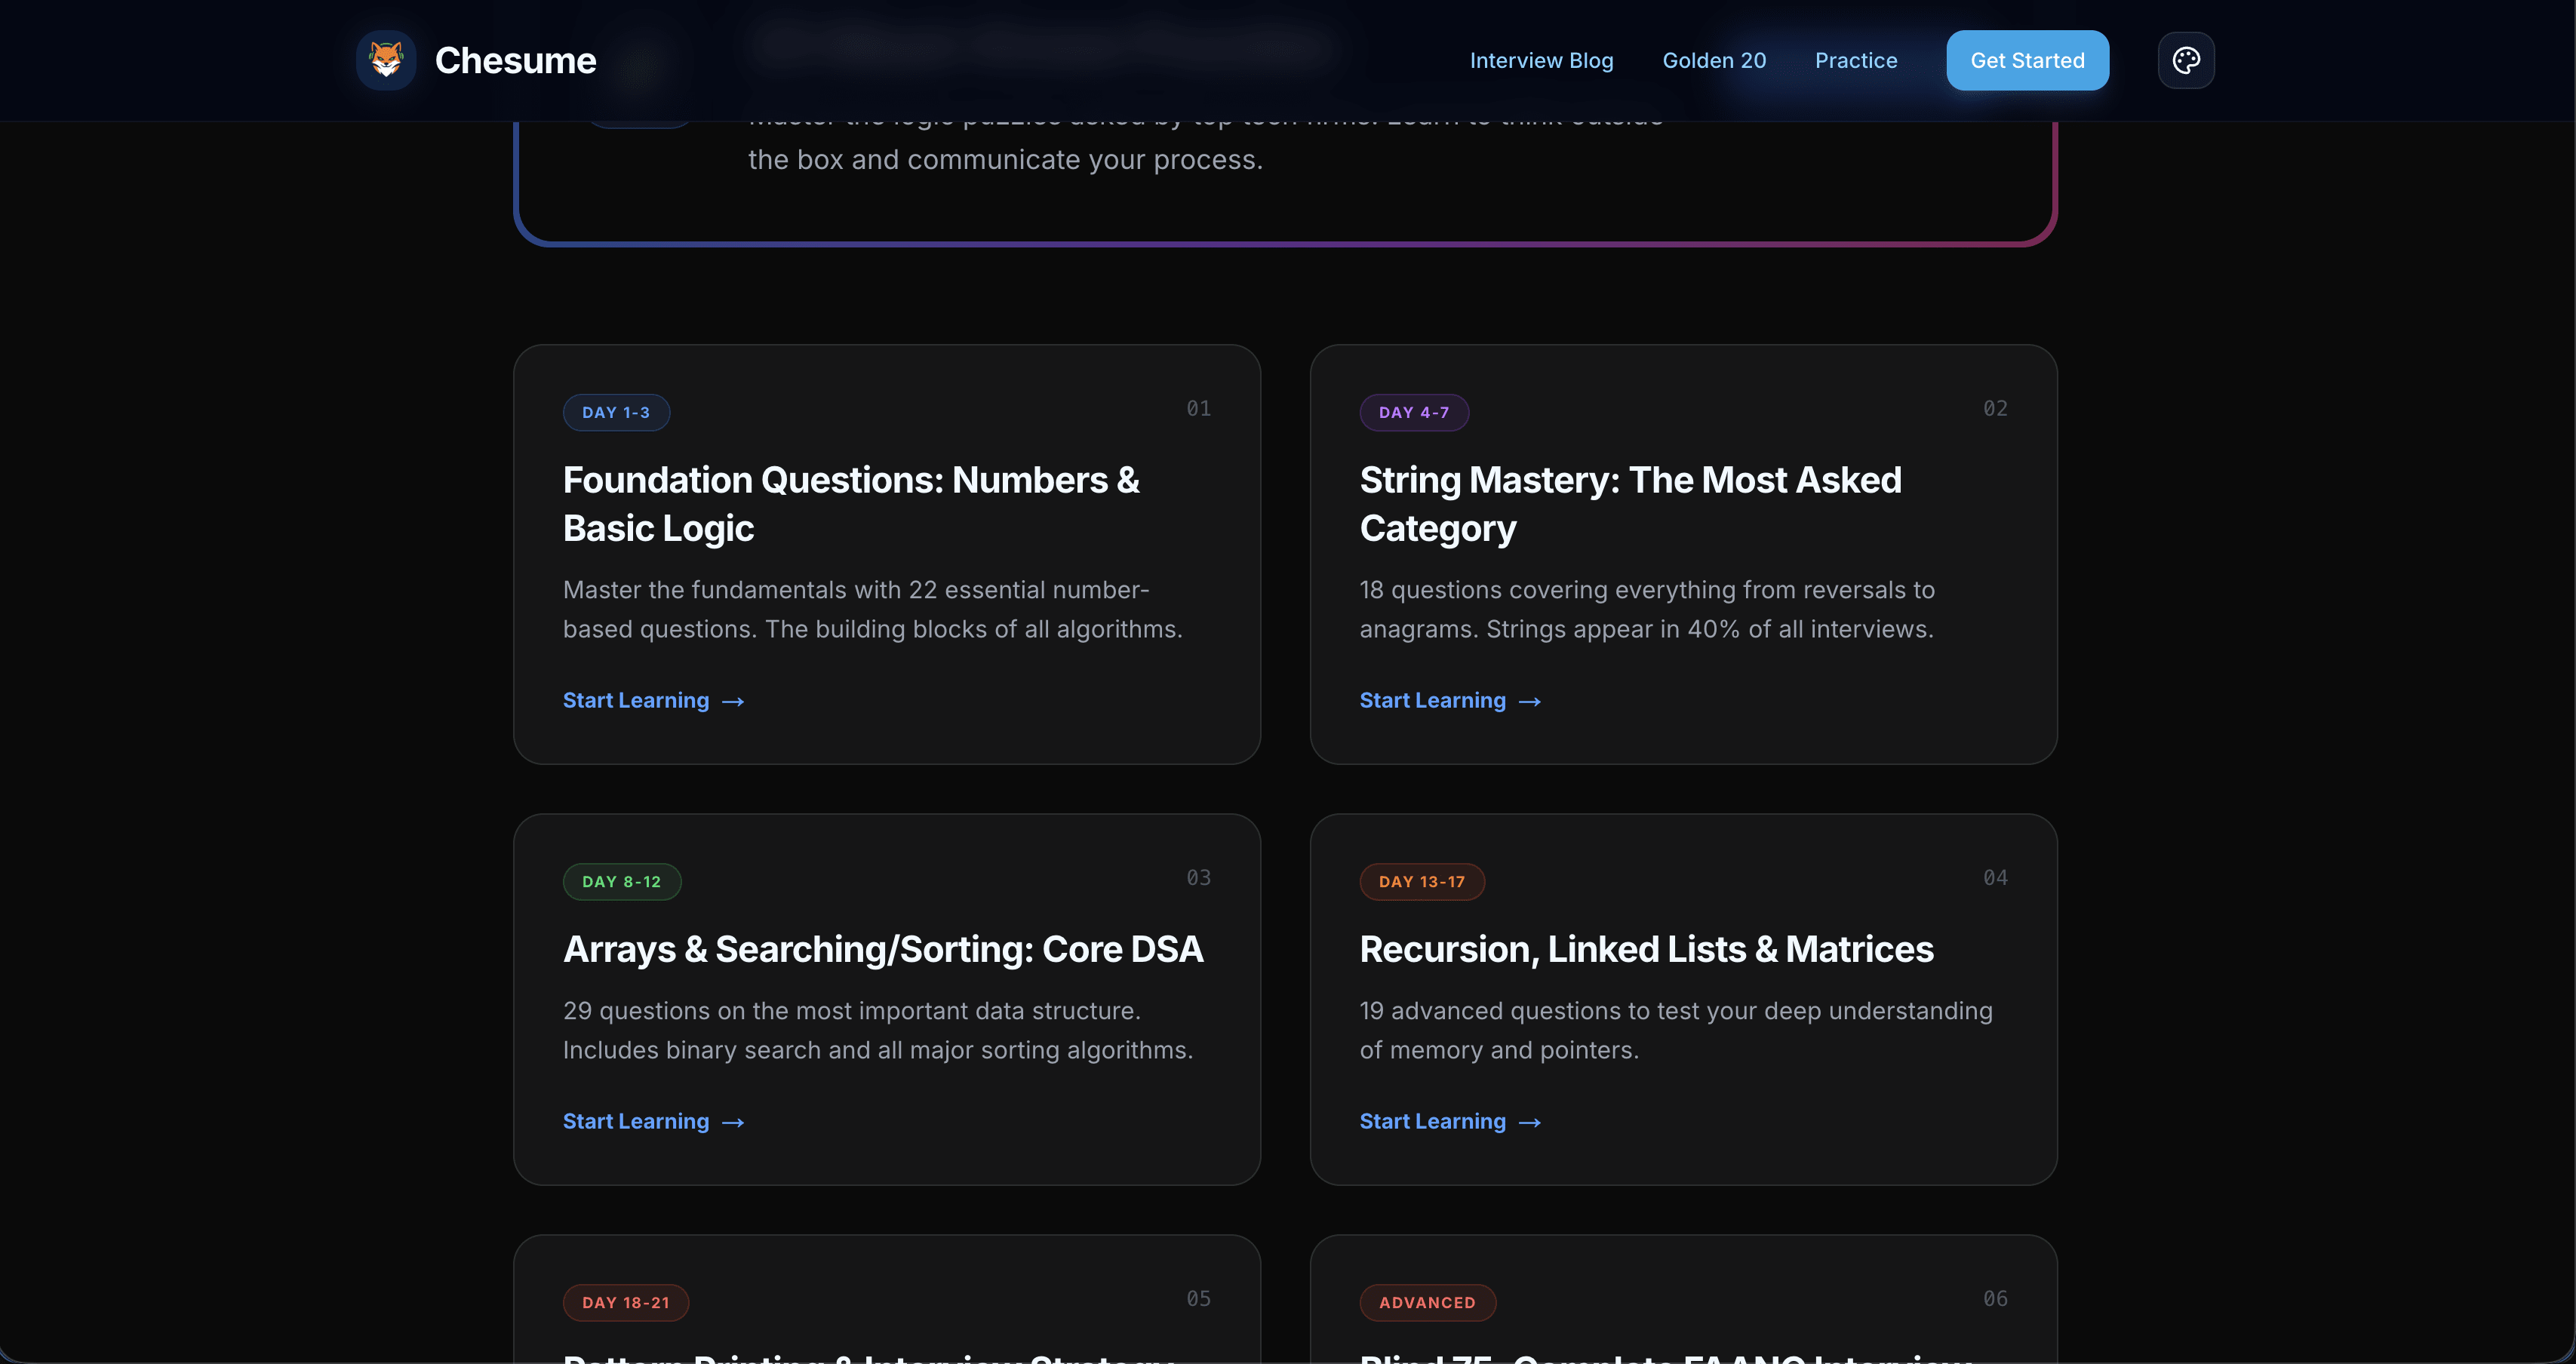Select the DAY 1-3 badge

616,412
